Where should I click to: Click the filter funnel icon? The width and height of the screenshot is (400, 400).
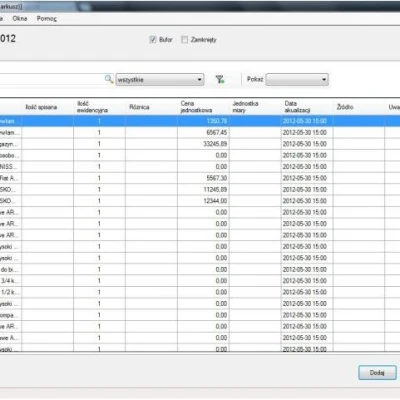tap(220, 79)
